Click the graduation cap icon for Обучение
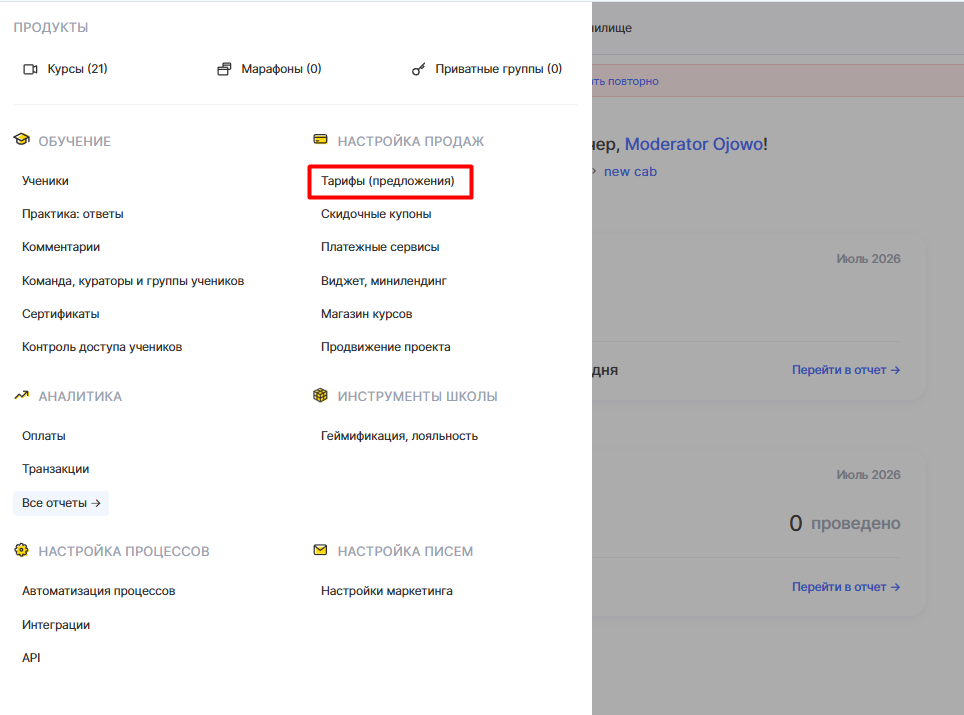 click(x=22, y=140)
